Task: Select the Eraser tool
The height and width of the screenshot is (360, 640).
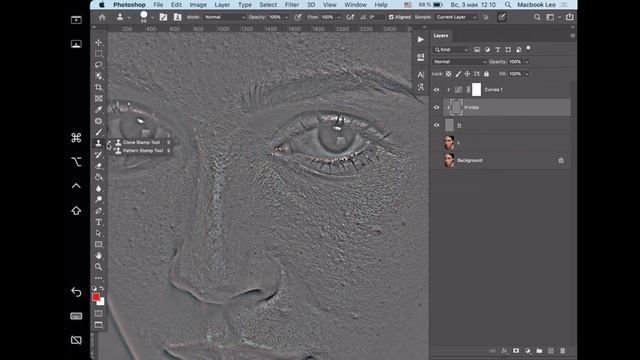Action: pos(98,166)
